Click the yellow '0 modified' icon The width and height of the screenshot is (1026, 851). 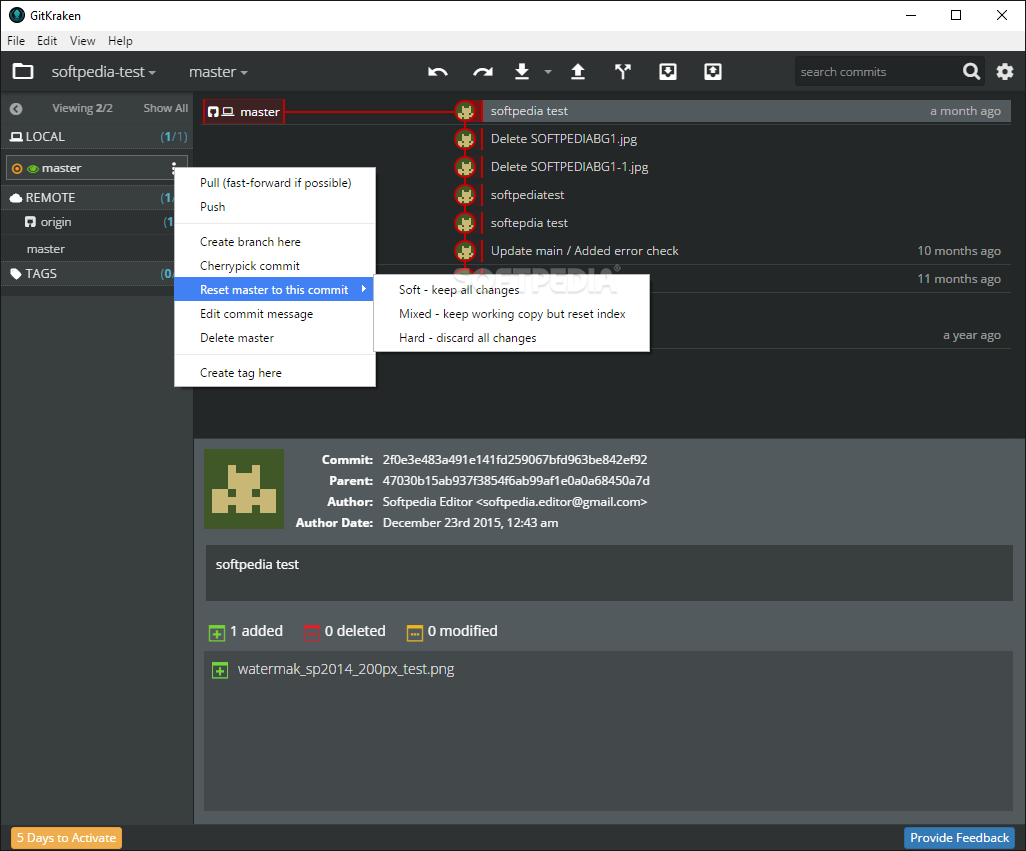click(x=415, y=633)
